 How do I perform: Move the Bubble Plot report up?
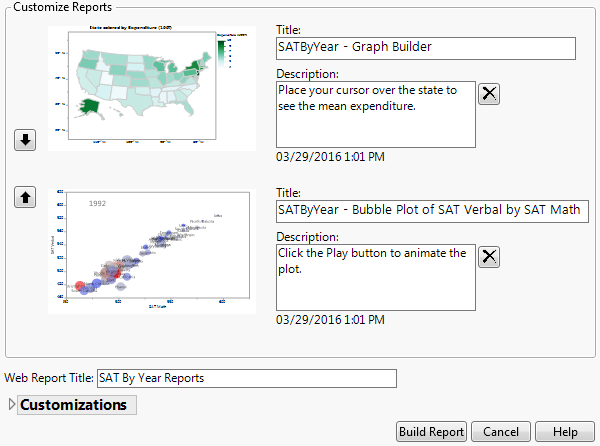click(24, 198)
